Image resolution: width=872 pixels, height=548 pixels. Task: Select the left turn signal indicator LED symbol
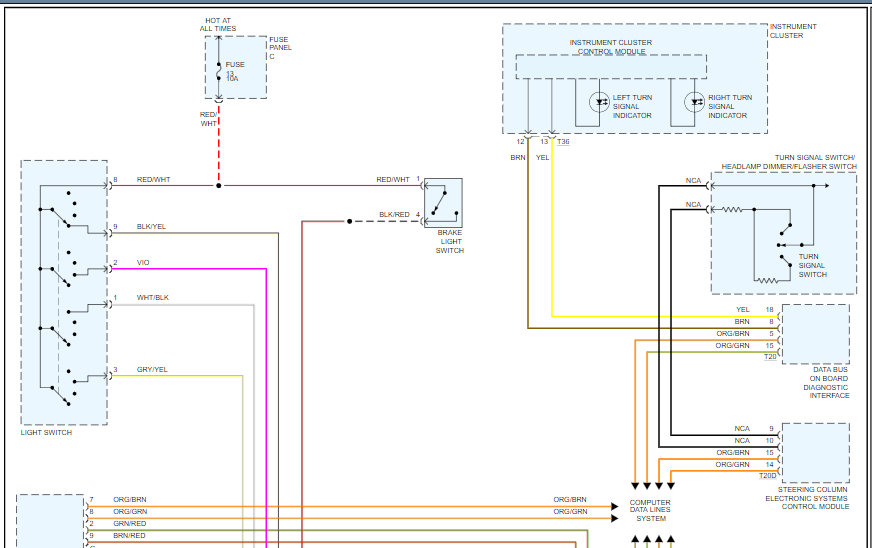click(600, 102)
